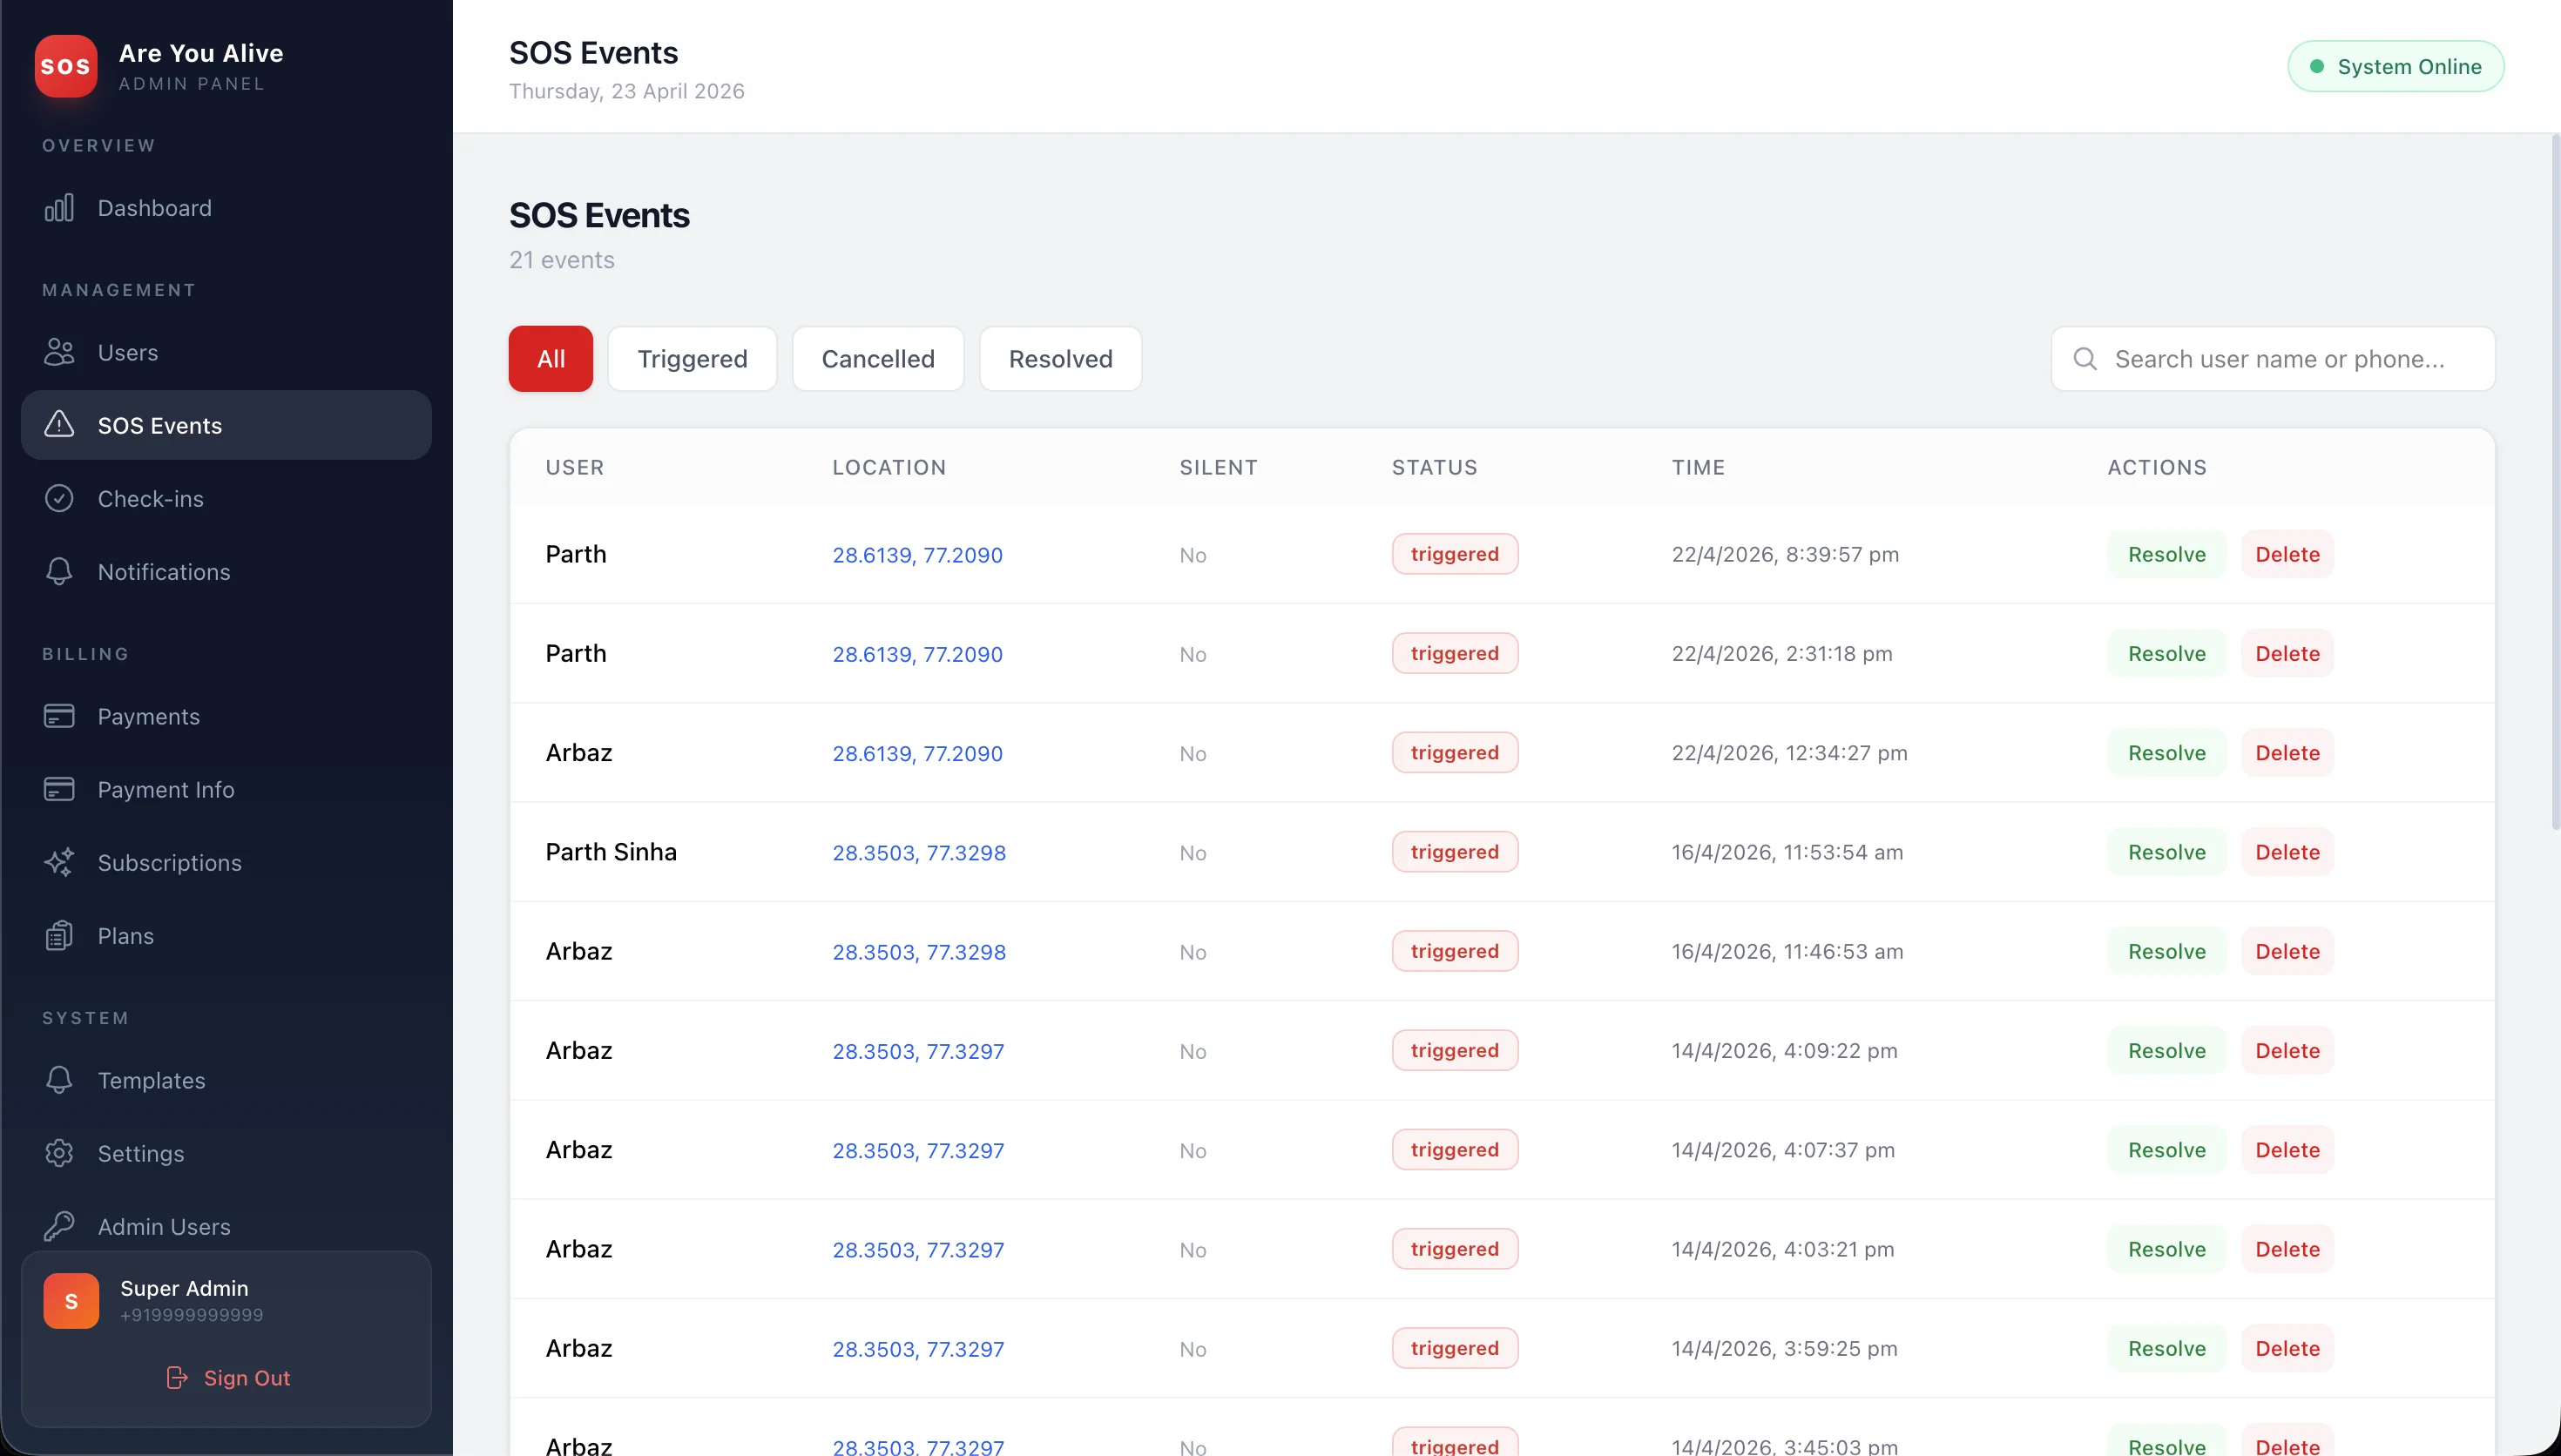Resolve Parth's 8:39:57 pm SOS event
Screen dimensions: 2561x1456
[x=2165, y=553]
